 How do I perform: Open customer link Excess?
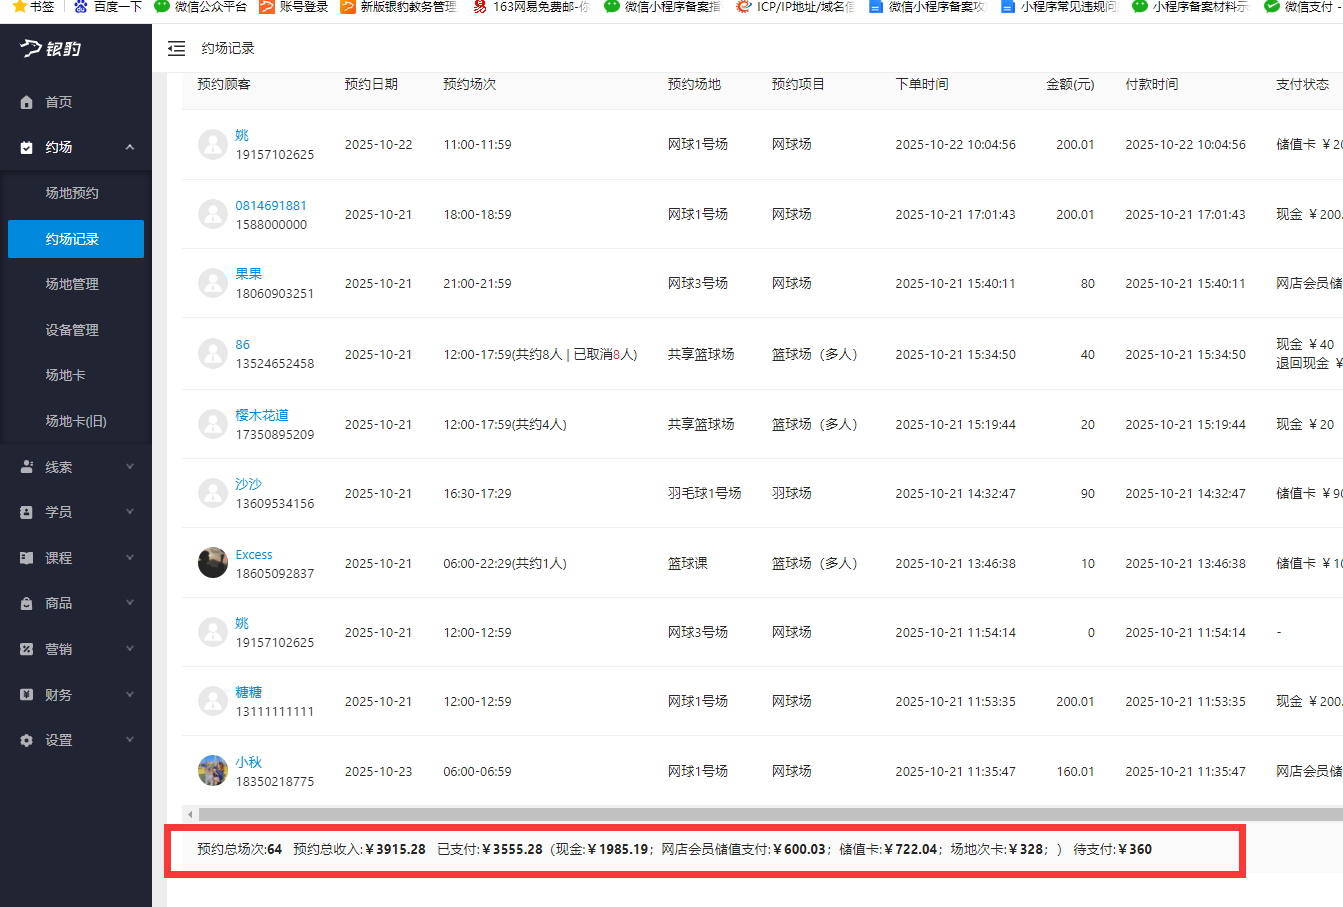click(x=254, y=555)
